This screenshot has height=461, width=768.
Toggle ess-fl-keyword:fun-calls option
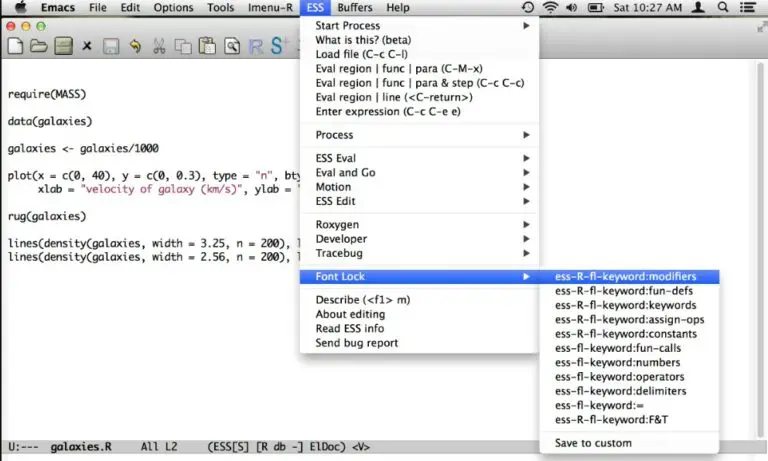pyautogui.click(x=629, y=348)
